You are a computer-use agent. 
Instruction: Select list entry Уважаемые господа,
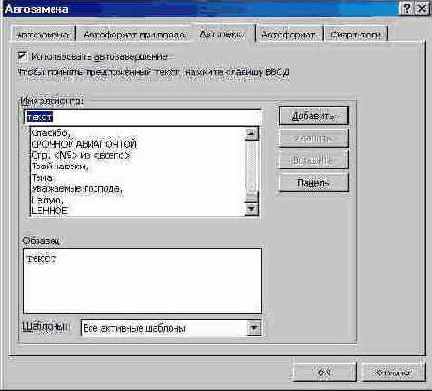point(77,189)
